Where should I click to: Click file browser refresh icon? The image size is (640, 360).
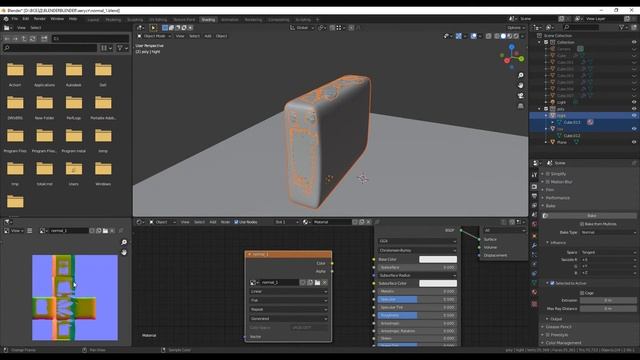point(33,38)
